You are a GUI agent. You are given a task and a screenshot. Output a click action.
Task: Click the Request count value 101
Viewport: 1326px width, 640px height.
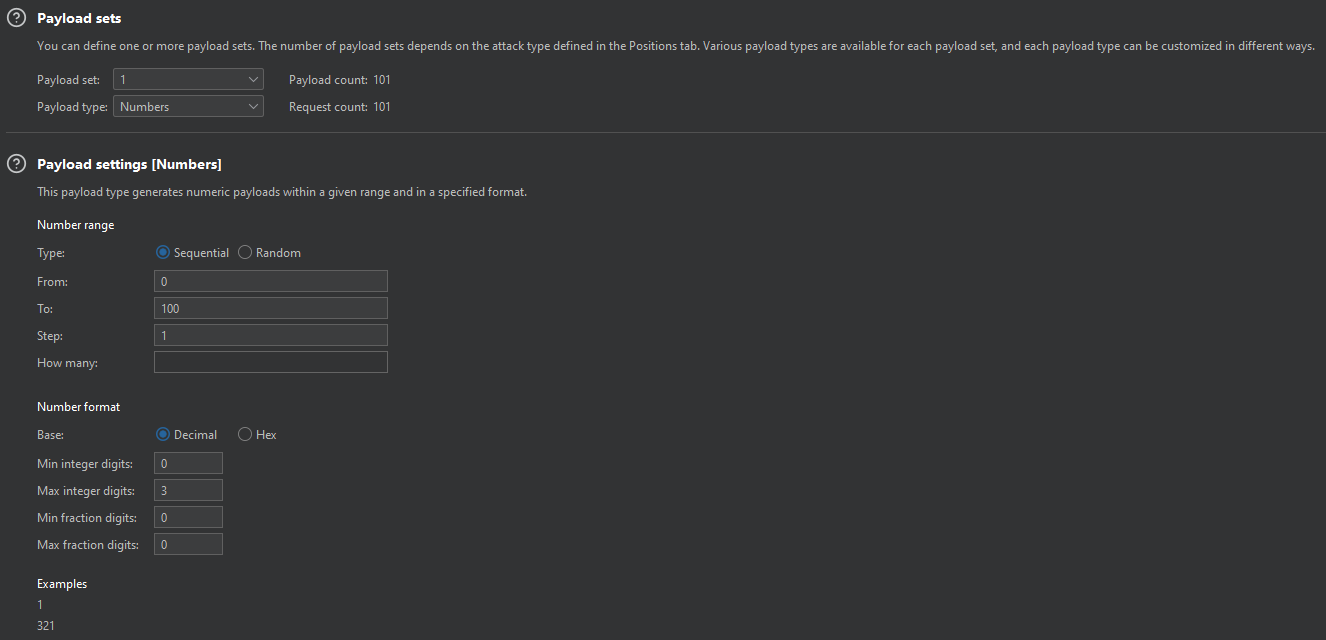381,107
